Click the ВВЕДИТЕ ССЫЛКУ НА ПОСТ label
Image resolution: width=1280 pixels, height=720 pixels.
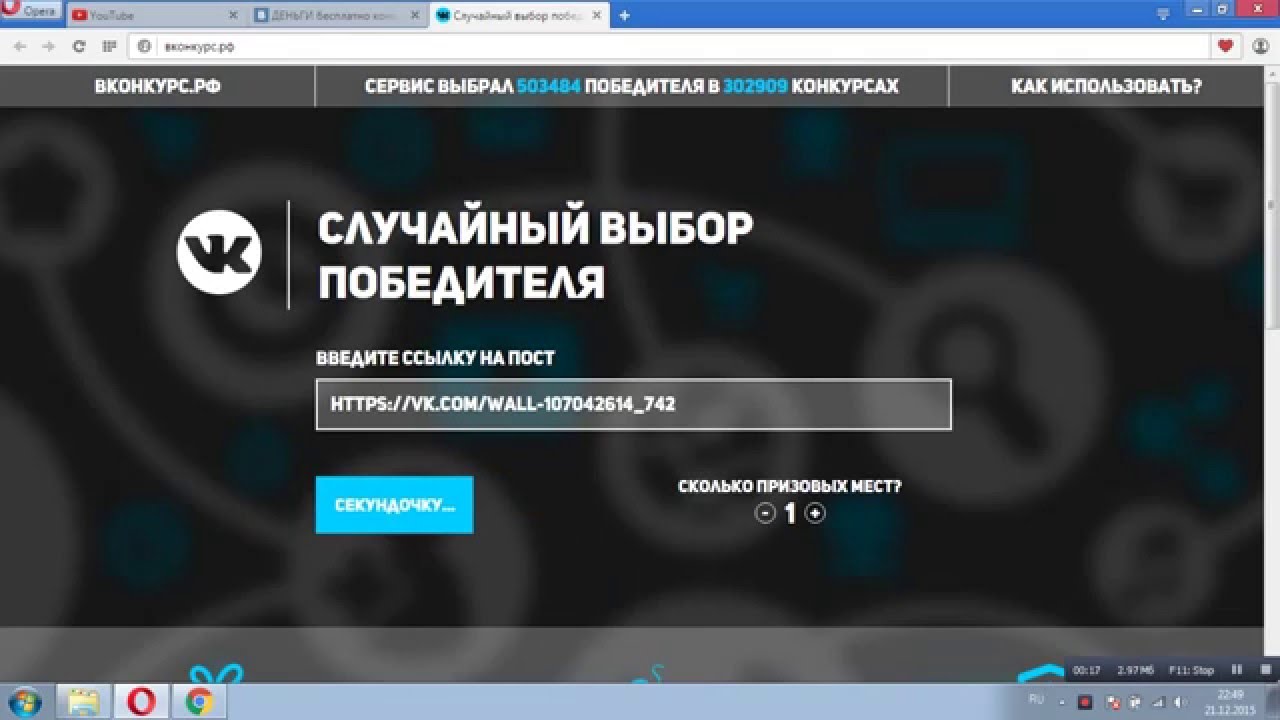point(435,358)
